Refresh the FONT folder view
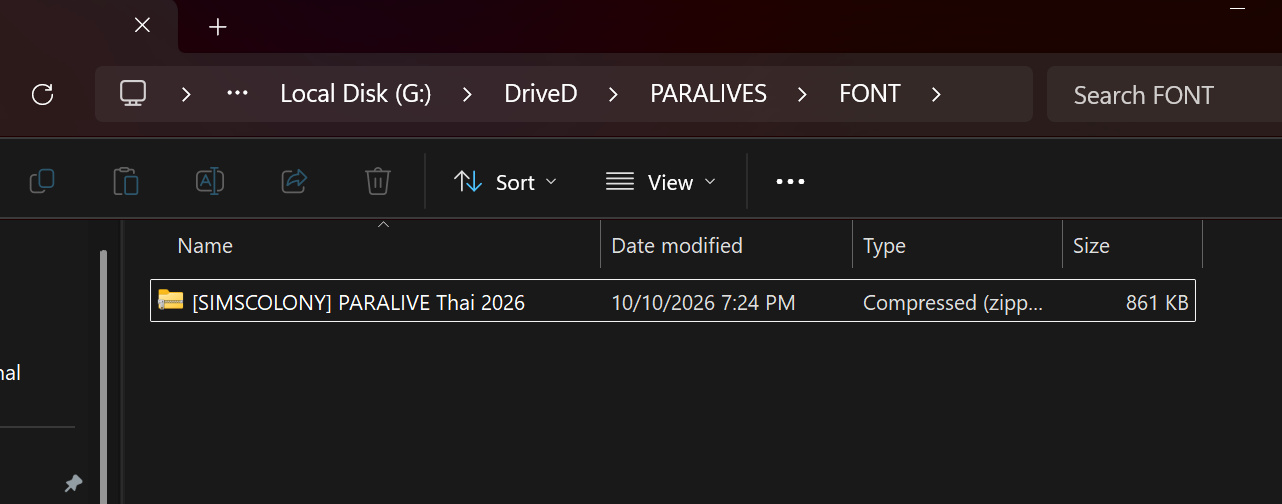Viewport: 1282px width, 504px height. click(42, 94)
